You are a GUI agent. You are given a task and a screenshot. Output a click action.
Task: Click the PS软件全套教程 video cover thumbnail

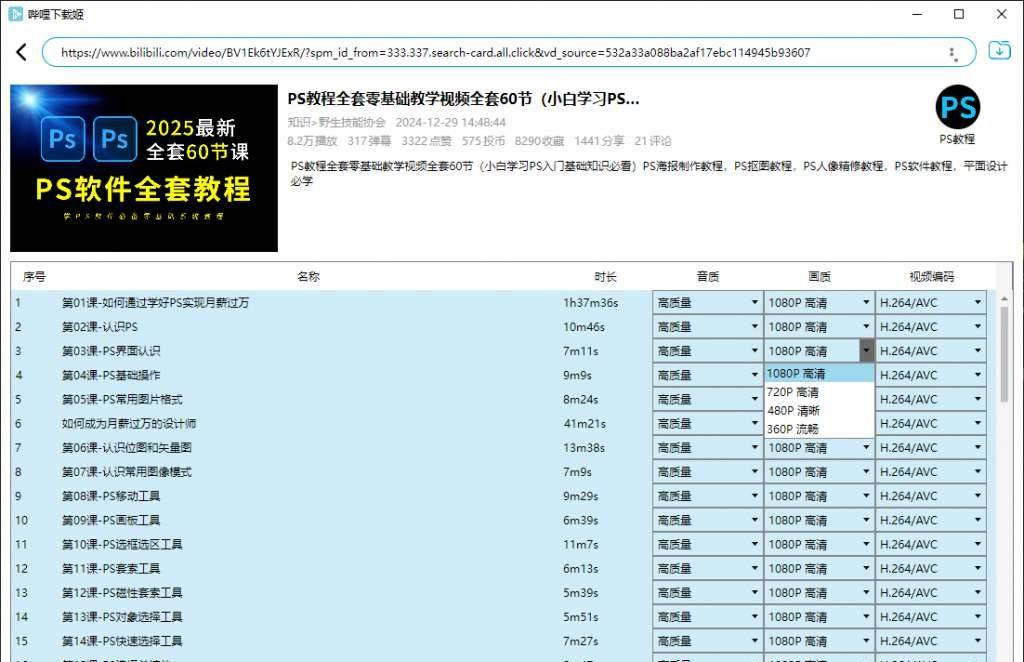pos(144,168)
